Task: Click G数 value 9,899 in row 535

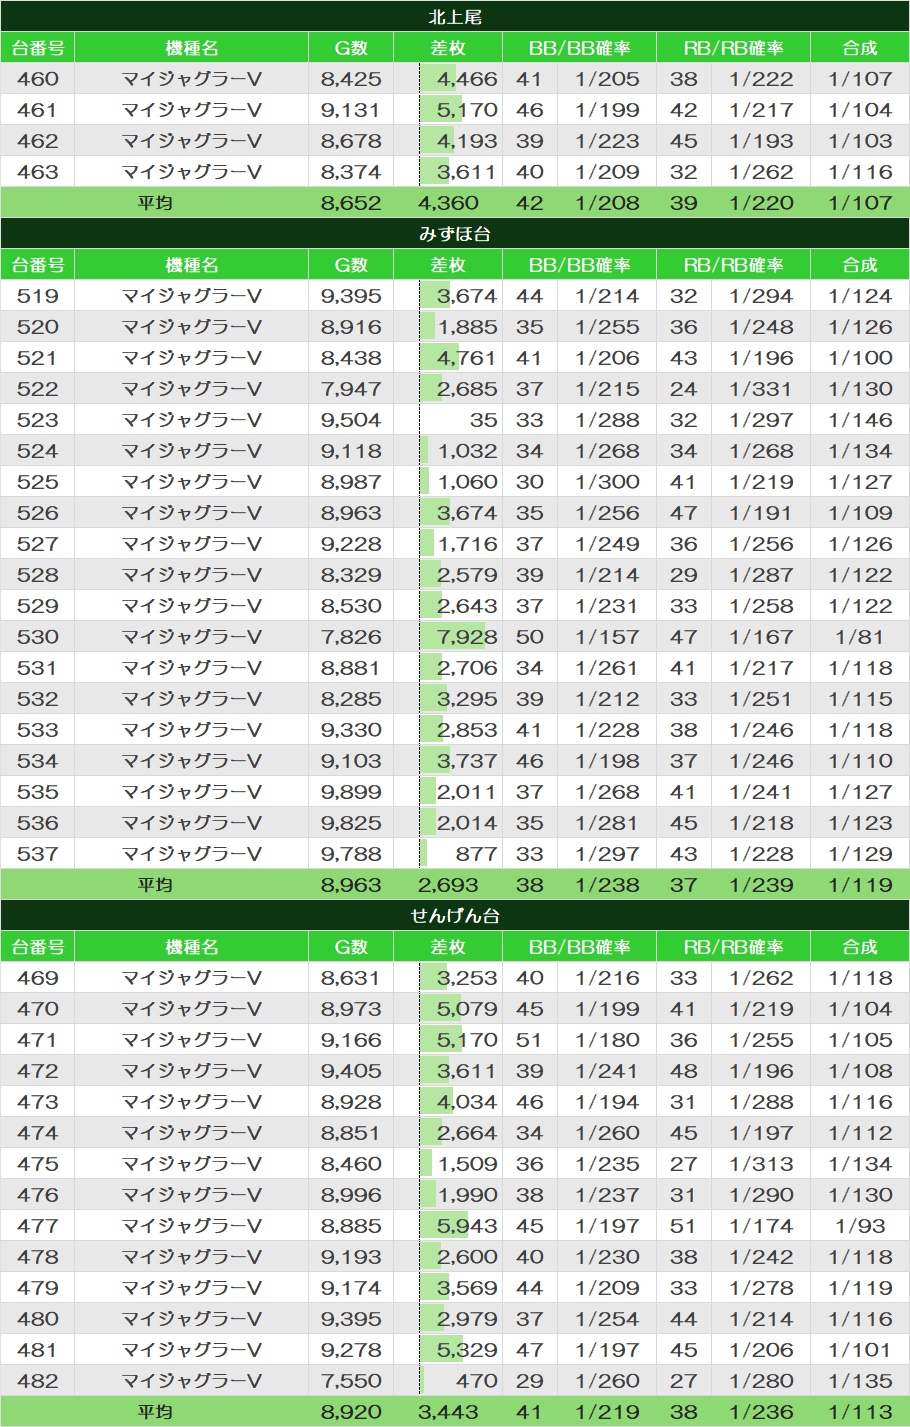Action: 351,792
